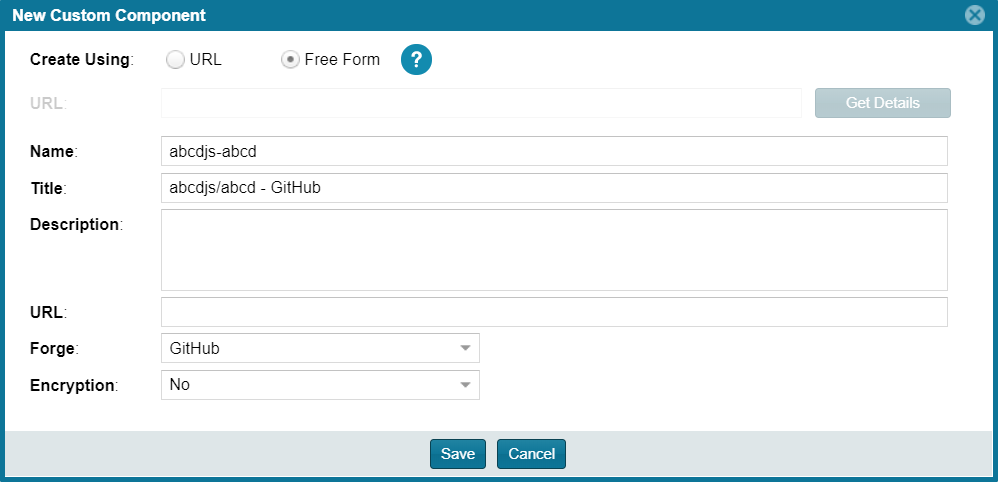Screen dimensions: 998x482
Task: Click the Name field containing abcdjs-abcd
Action: click(554, 151)
